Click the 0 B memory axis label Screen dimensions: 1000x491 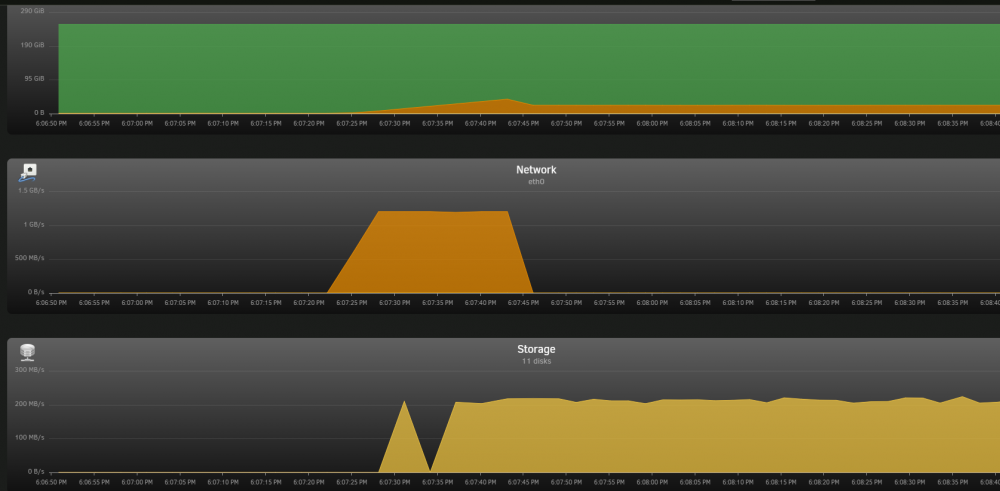(39, 113)
